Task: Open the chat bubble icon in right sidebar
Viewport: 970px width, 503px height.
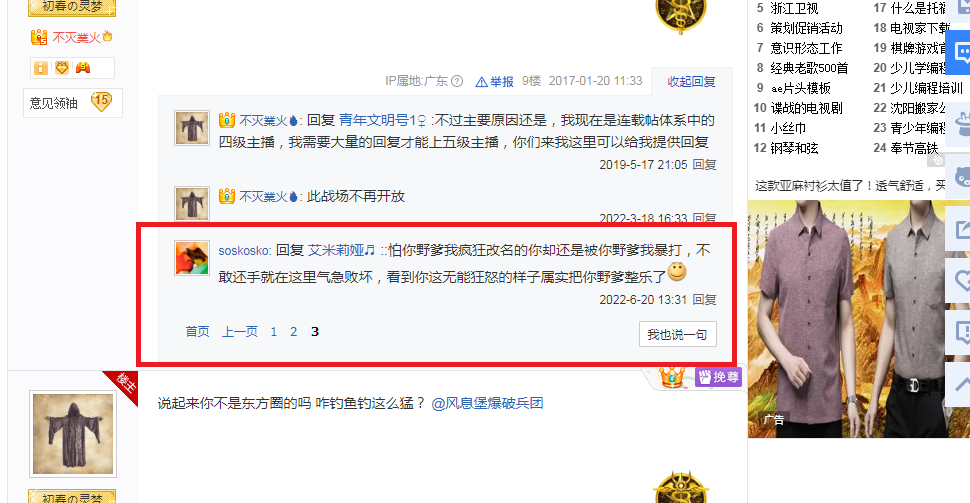Action: pyautogui.click(x=960, y=52)
